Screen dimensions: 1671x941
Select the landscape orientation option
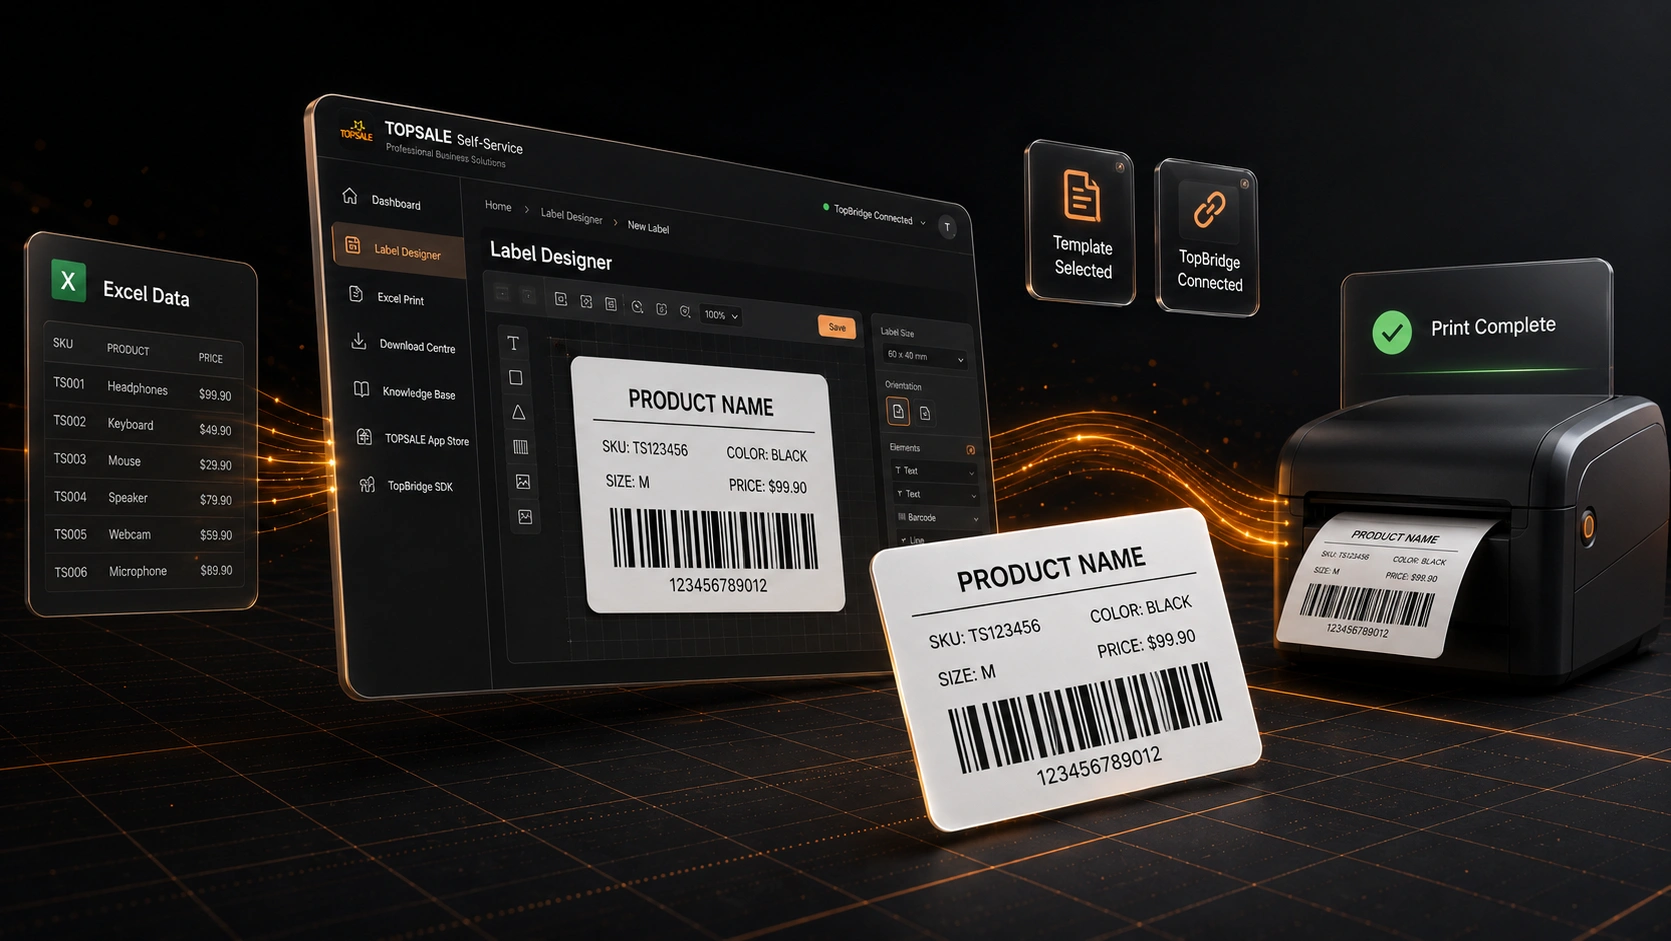click(x=925, y=413)
